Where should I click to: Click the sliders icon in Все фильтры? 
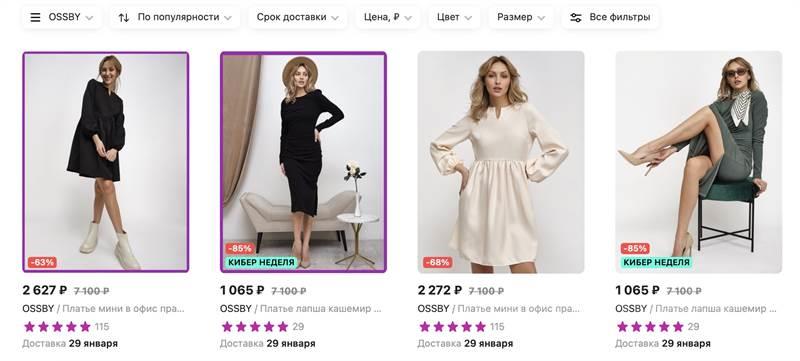click(x=576, y=17)
